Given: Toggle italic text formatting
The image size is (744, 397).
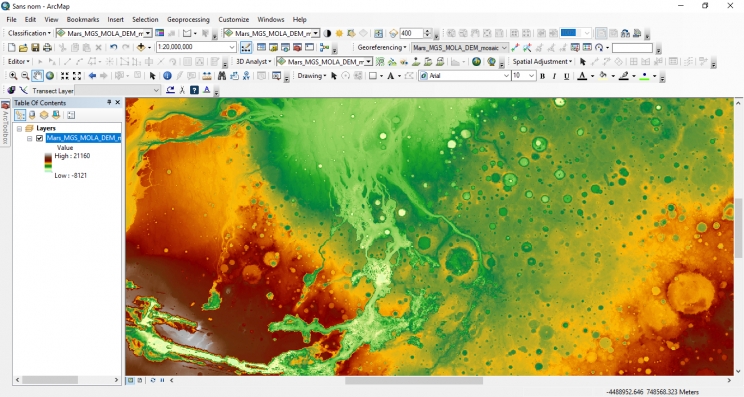Looking at the screenshot, I should tap(554, 76).
